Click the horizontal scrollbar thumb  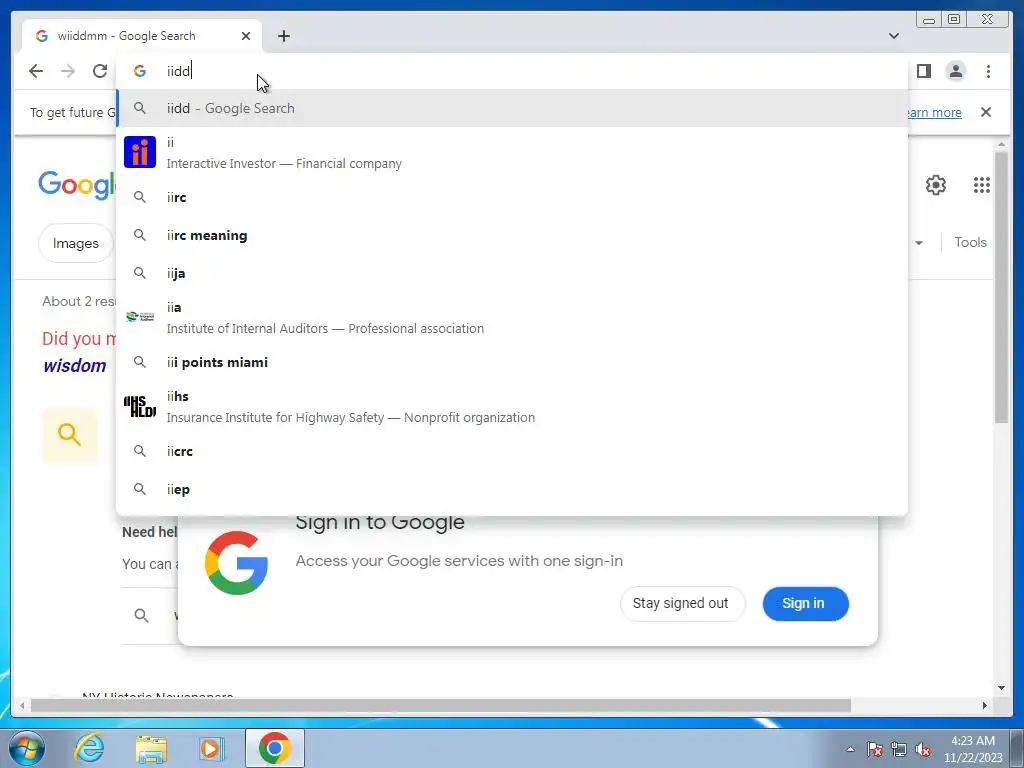point(441,705)
